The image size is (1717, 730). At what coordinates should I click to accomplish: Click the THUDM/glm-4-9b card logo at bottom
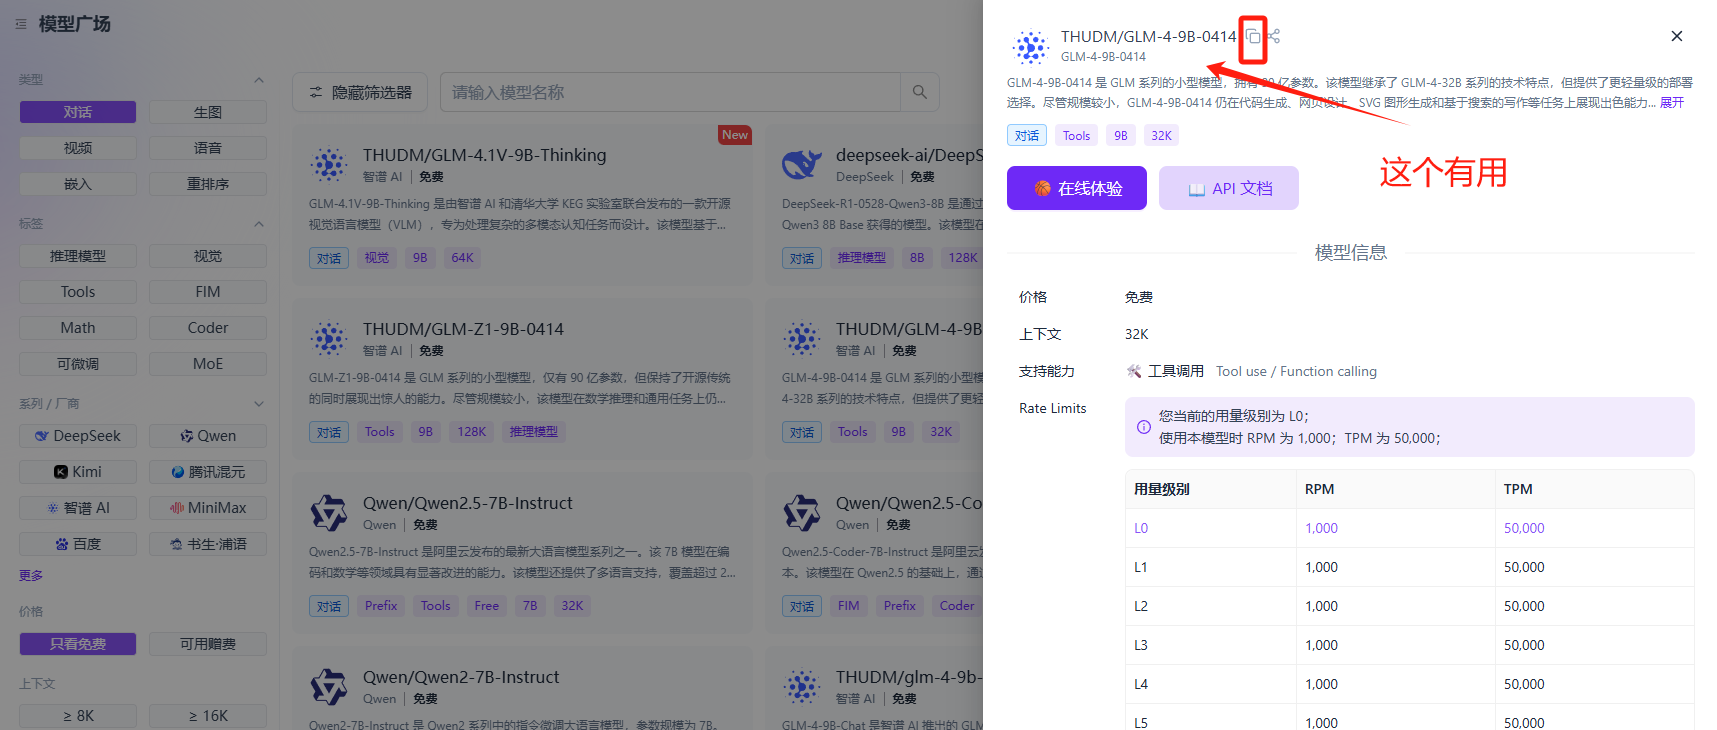click(x=801, y=687)
